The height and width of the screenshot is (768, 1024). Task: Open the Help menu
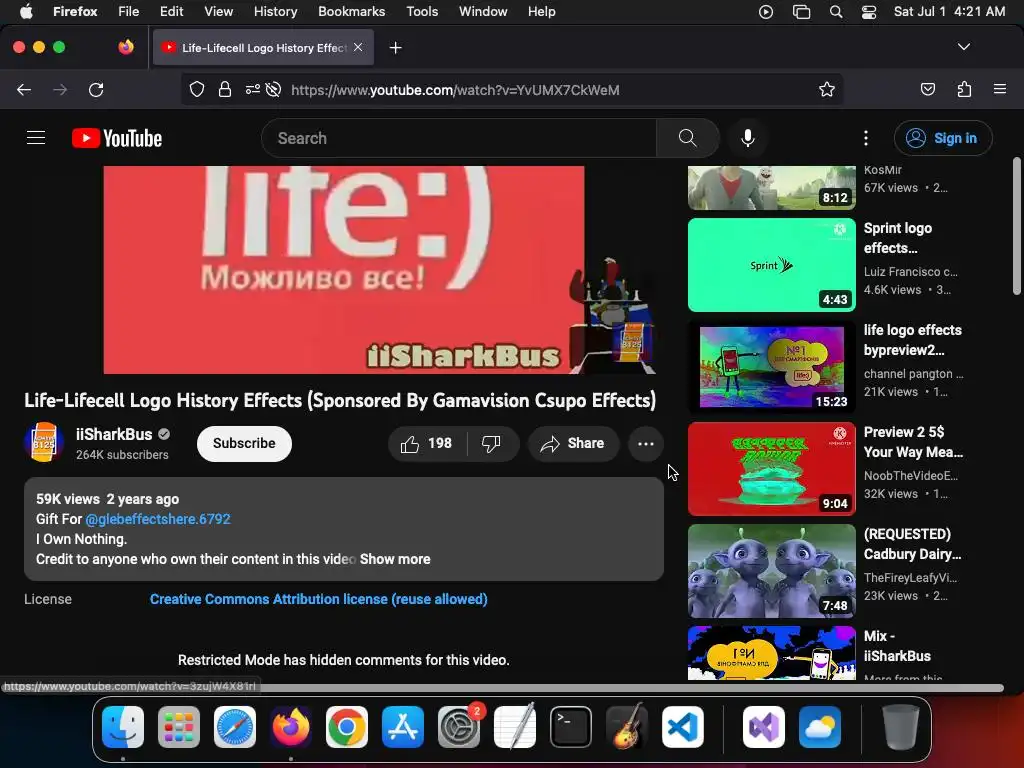pyautogui.click(x=541, y=11)
